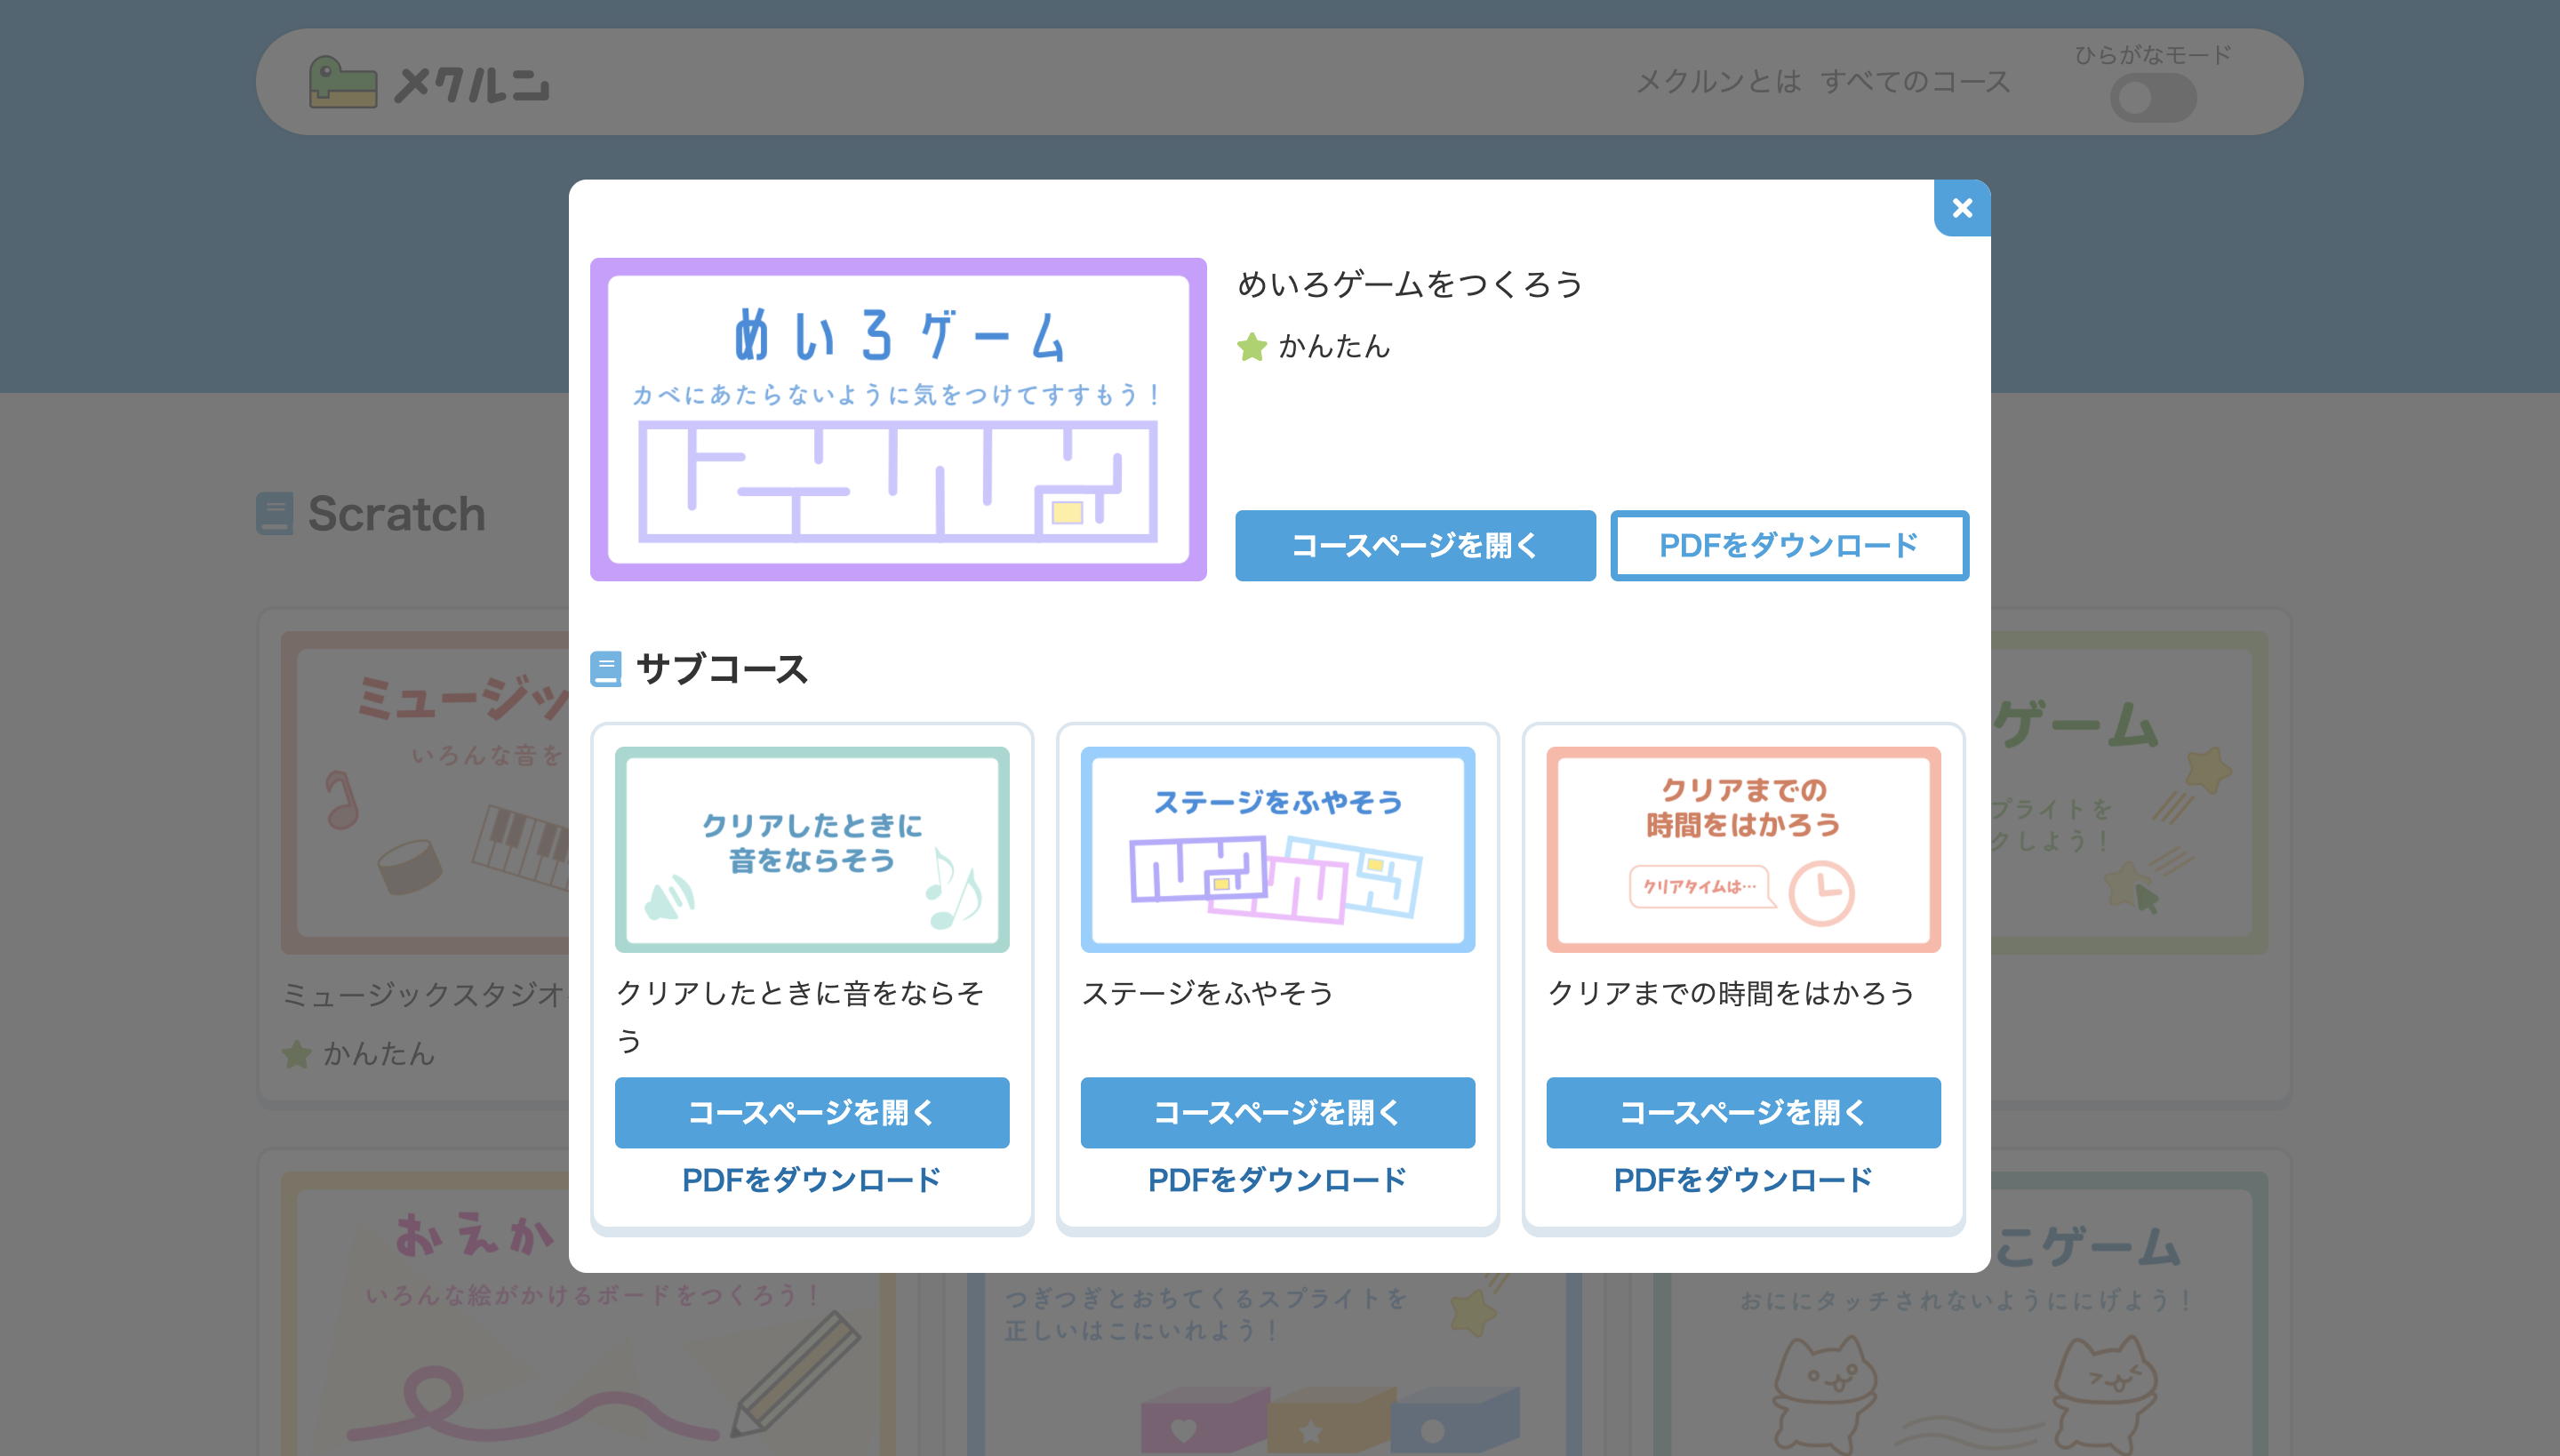
Task: Download PDF for ステージをふやそう
Action: click(1277, 1180)
